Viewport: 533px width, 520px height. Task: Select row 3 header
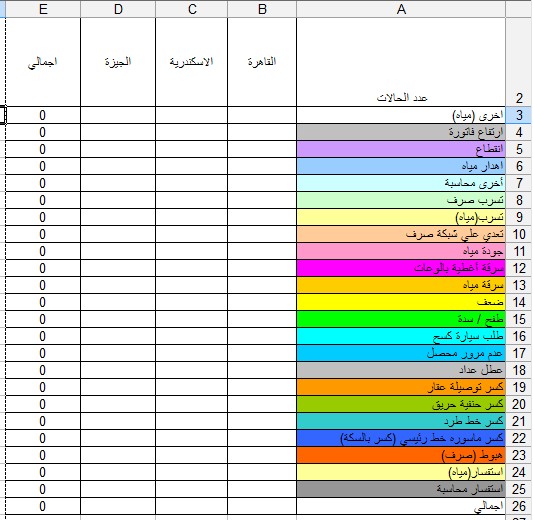coord(519,115)
